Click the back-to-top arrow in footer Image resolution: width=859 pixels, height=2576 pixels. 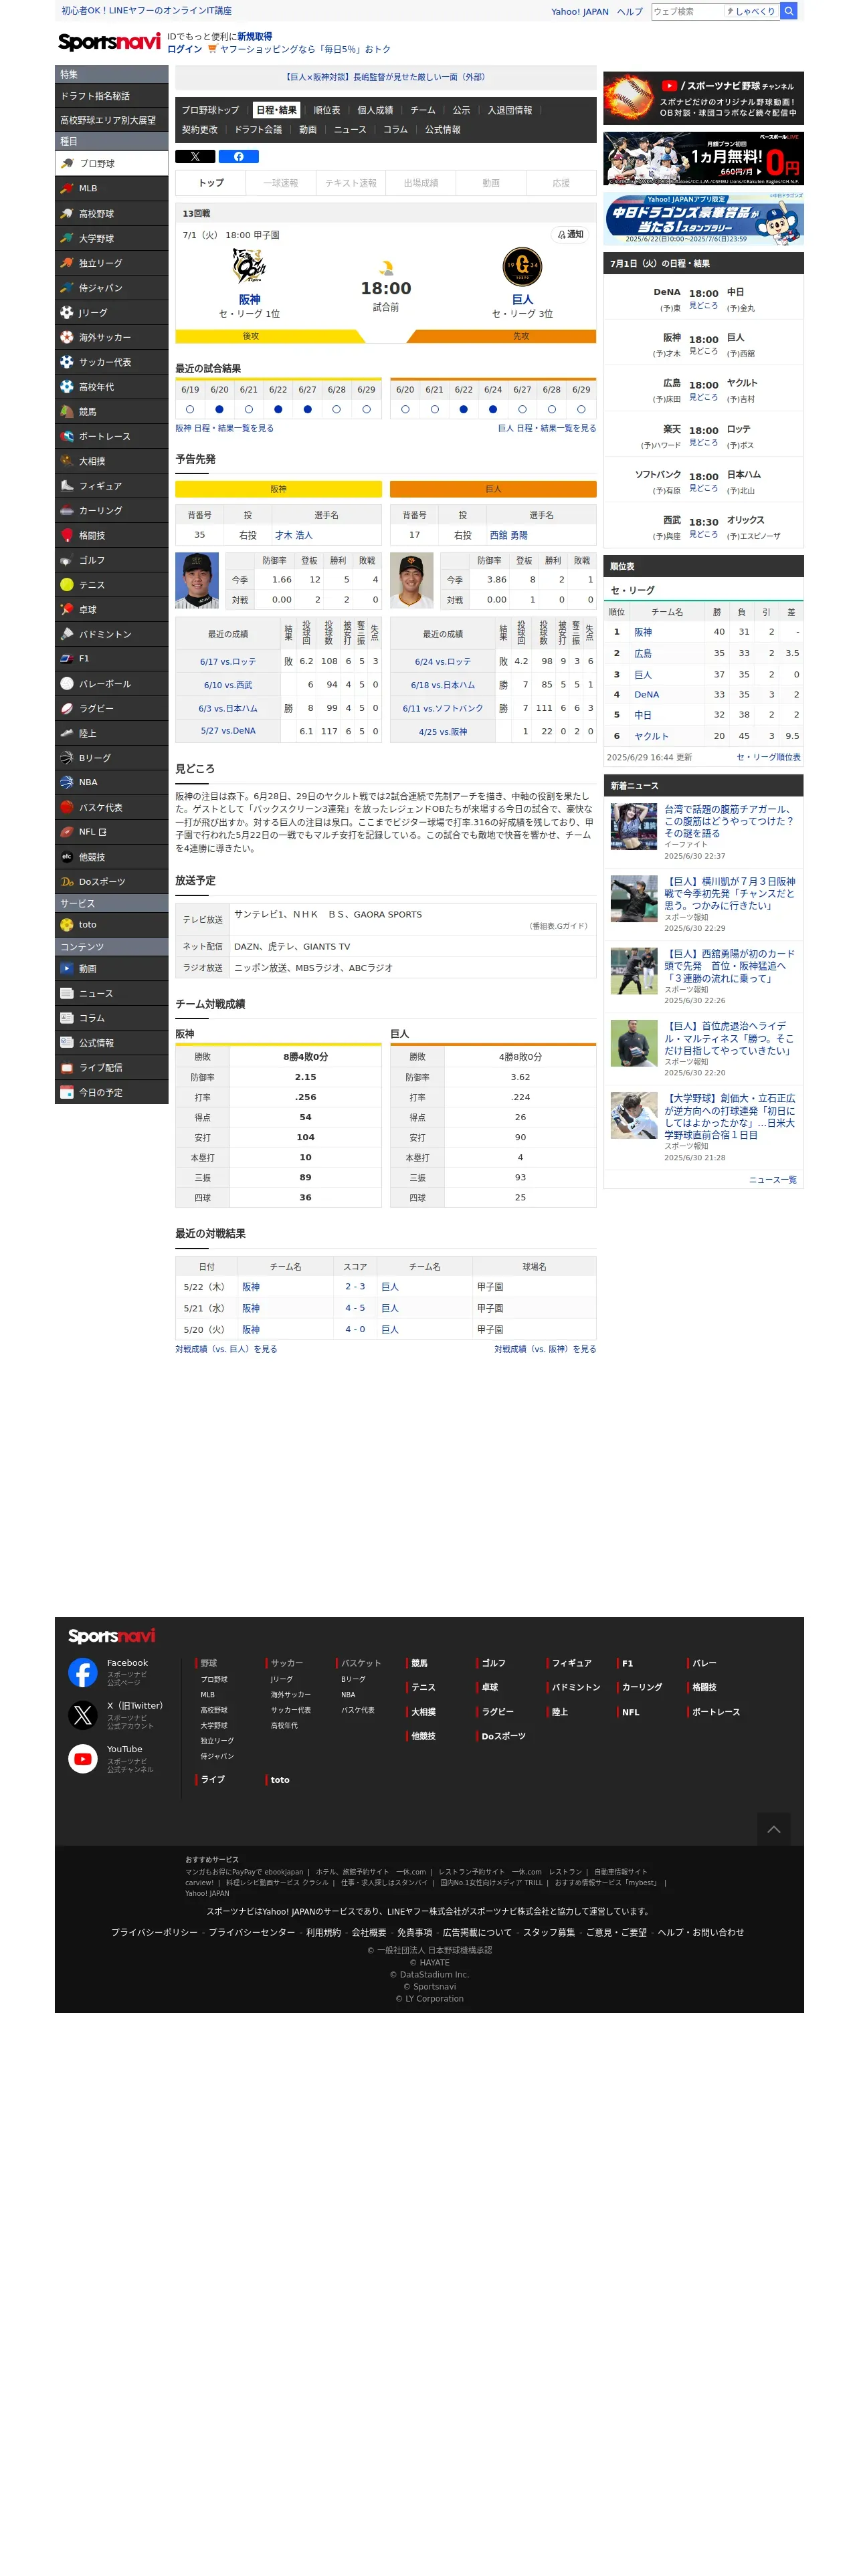[773, 1829]
